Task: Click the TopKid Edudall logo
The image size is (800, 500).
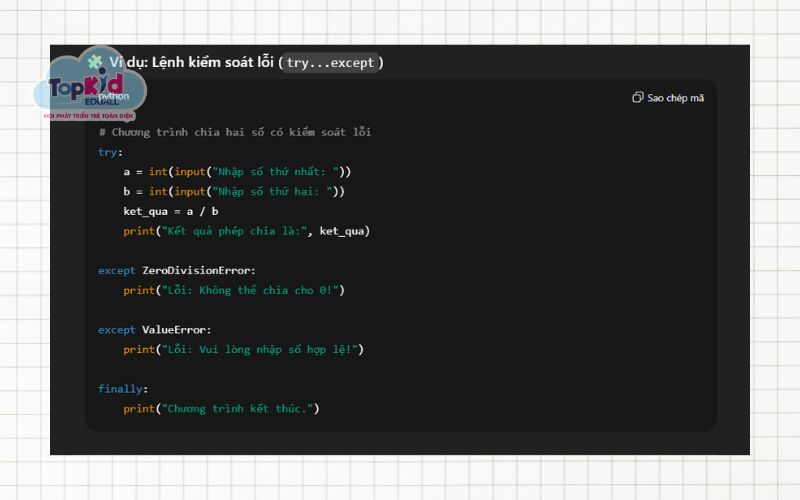Action: [90, 92]
